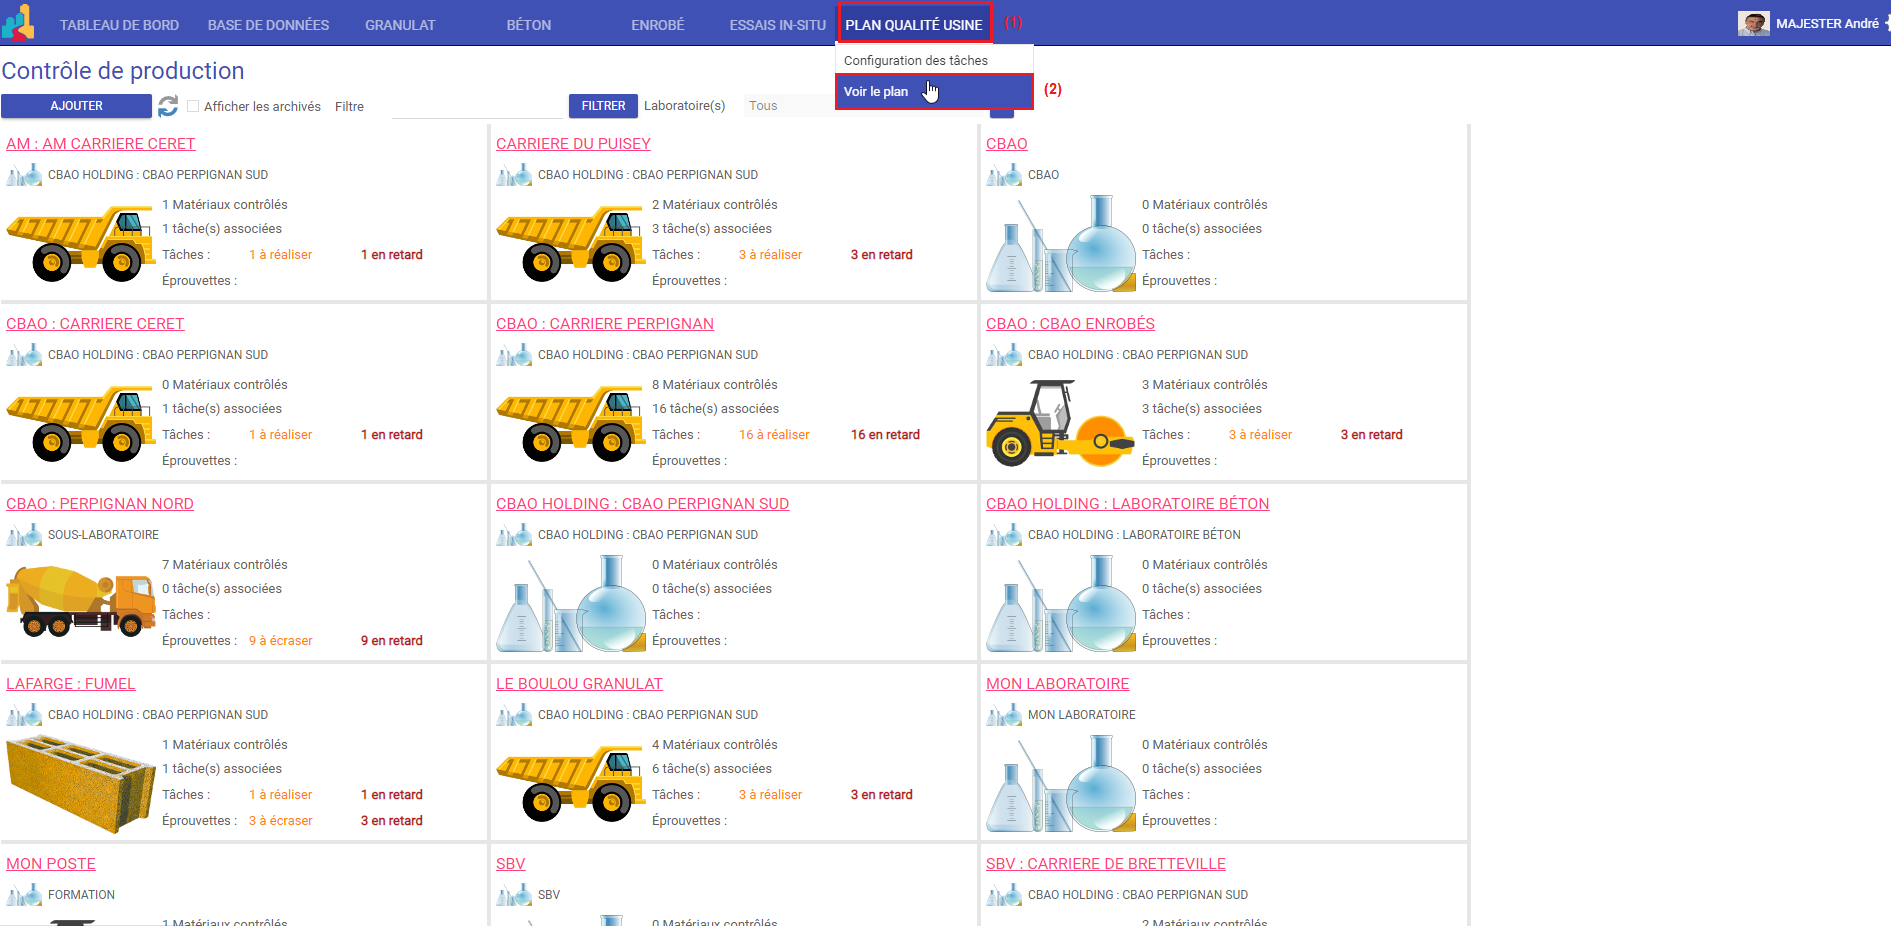Click the flask image for CBAO HOLDING : CBAO PERPIGNAN SUD

coord(571,603)
